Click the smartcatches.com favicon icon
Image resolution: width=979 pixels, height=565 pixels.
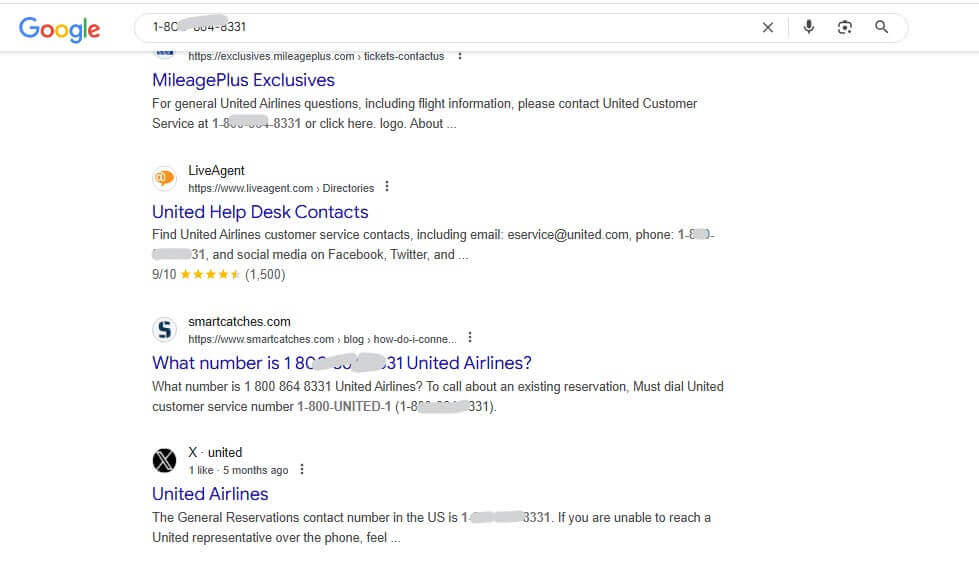pos(165,329)
